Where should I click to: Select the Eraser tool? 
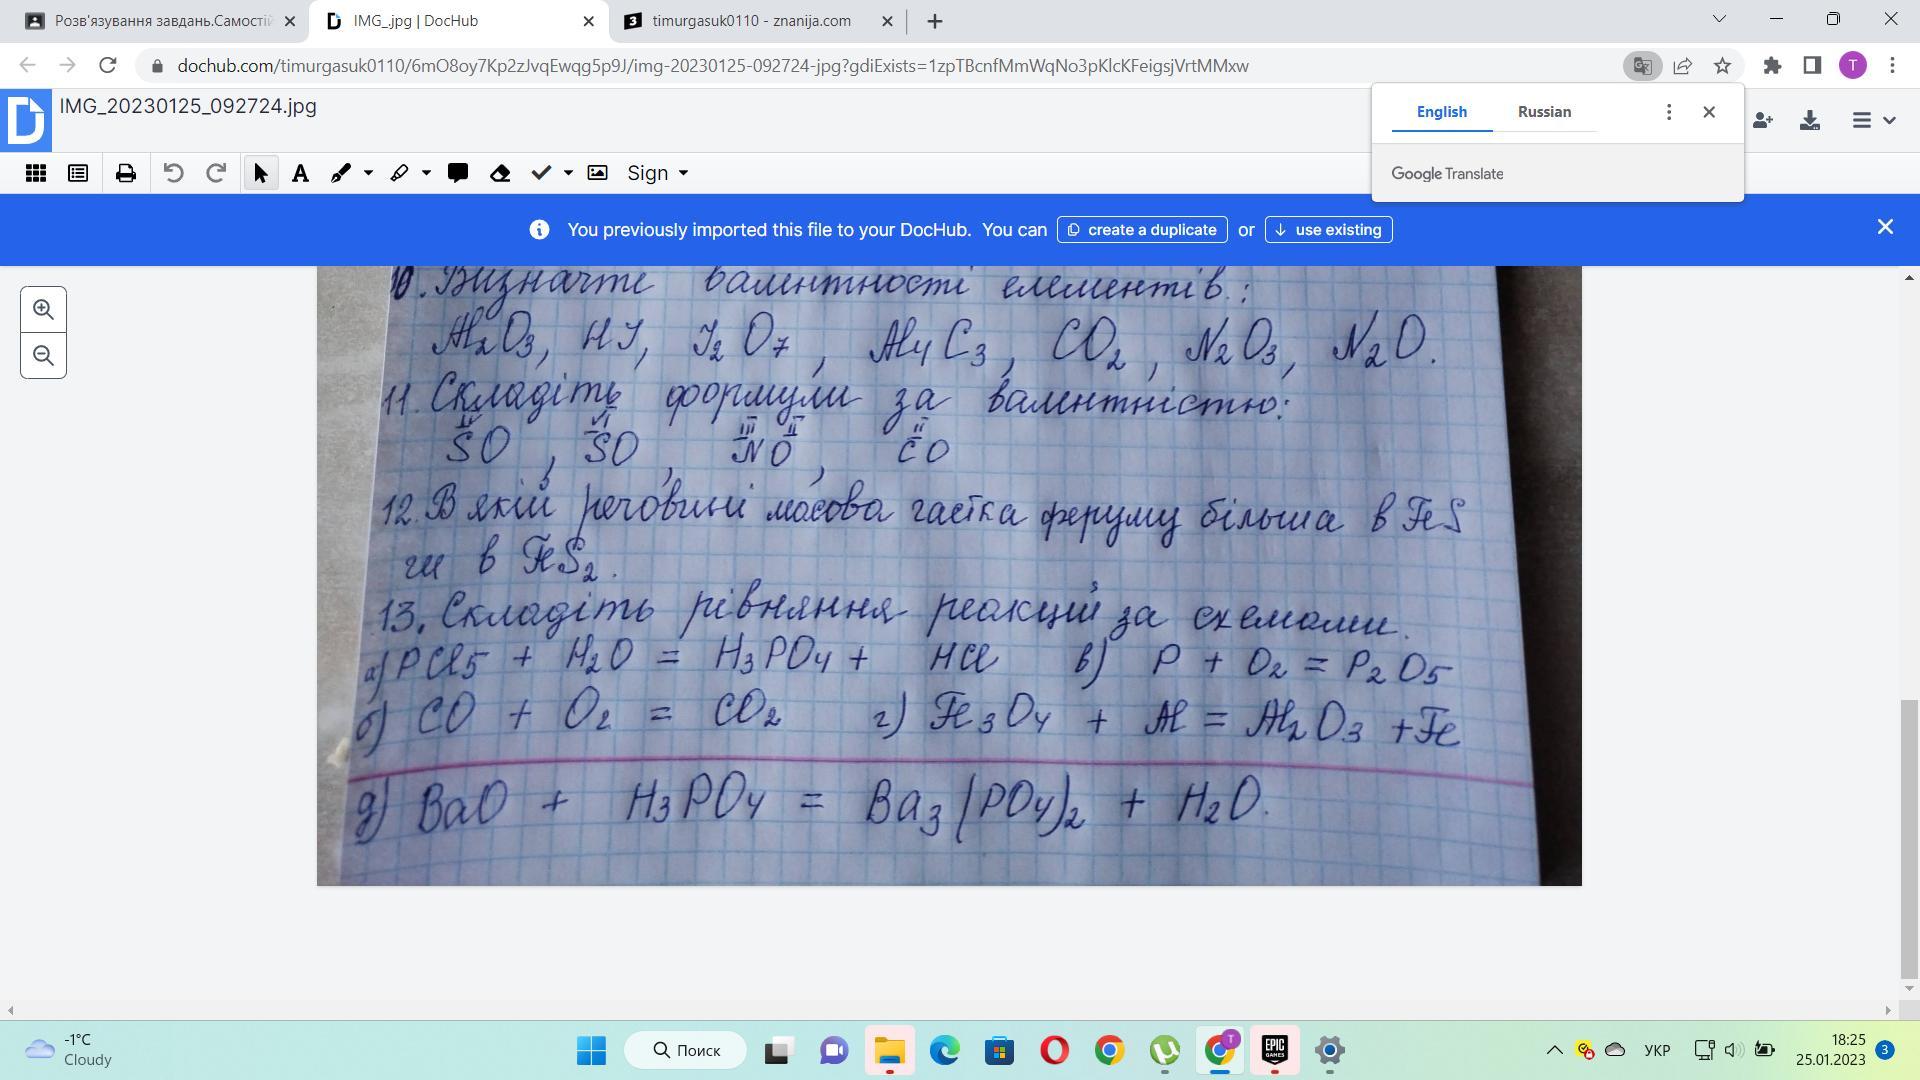500,173
